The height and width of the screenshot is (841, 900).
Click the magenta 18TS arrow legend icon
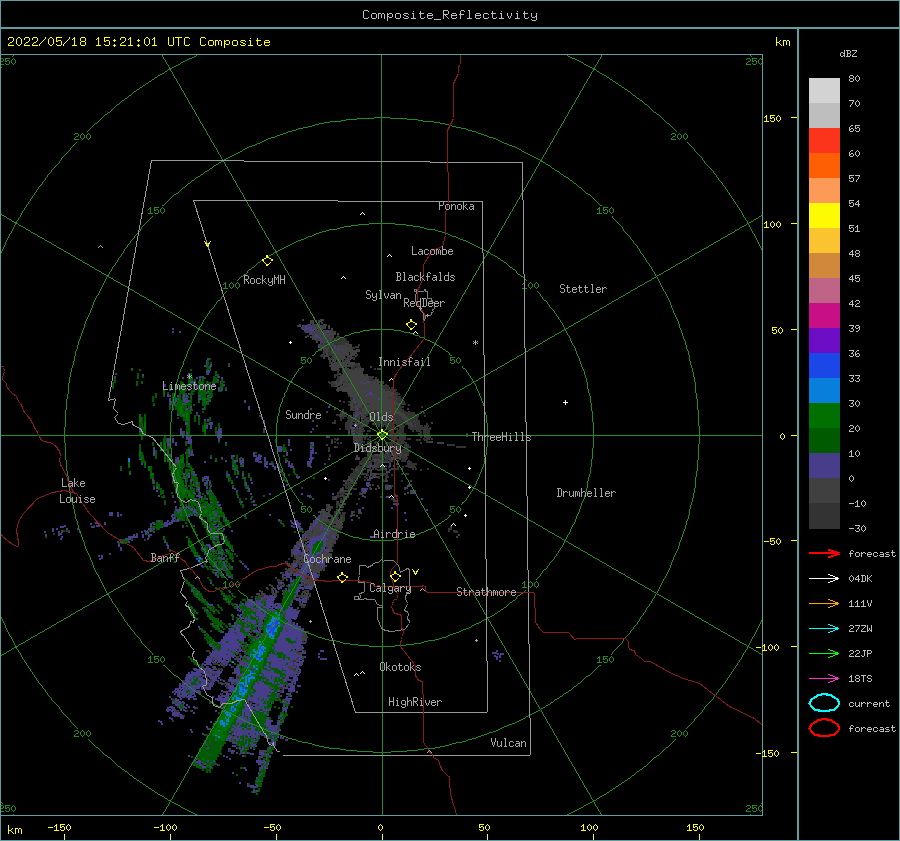point(824,679)
